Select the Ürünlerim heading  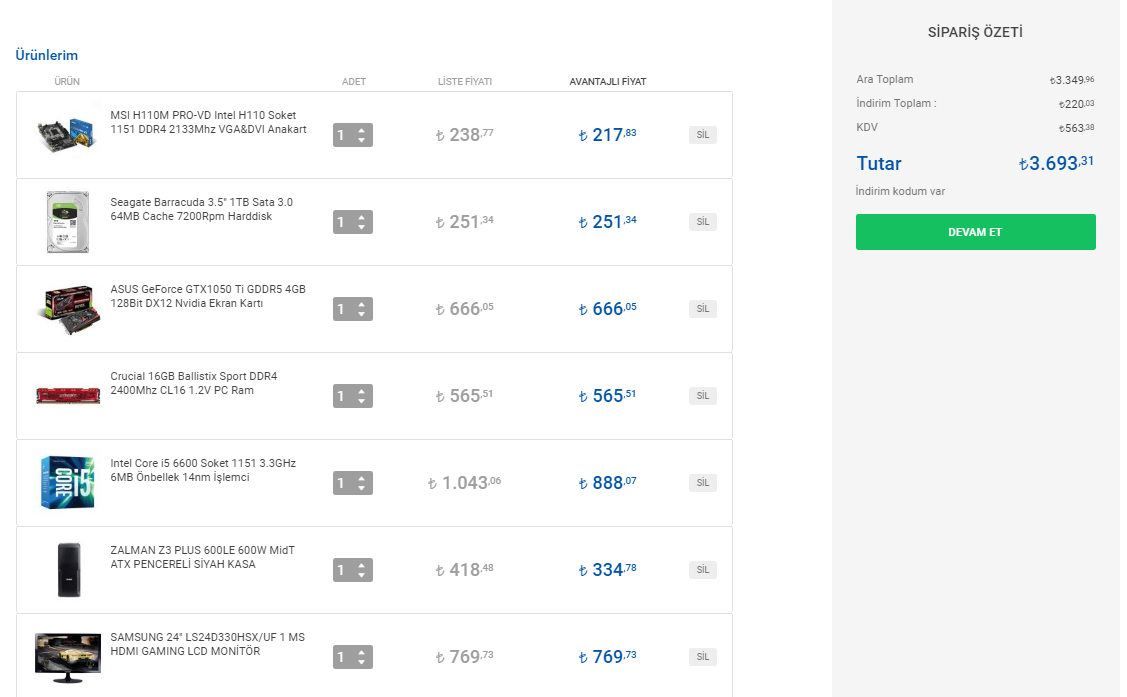point(47,55)
